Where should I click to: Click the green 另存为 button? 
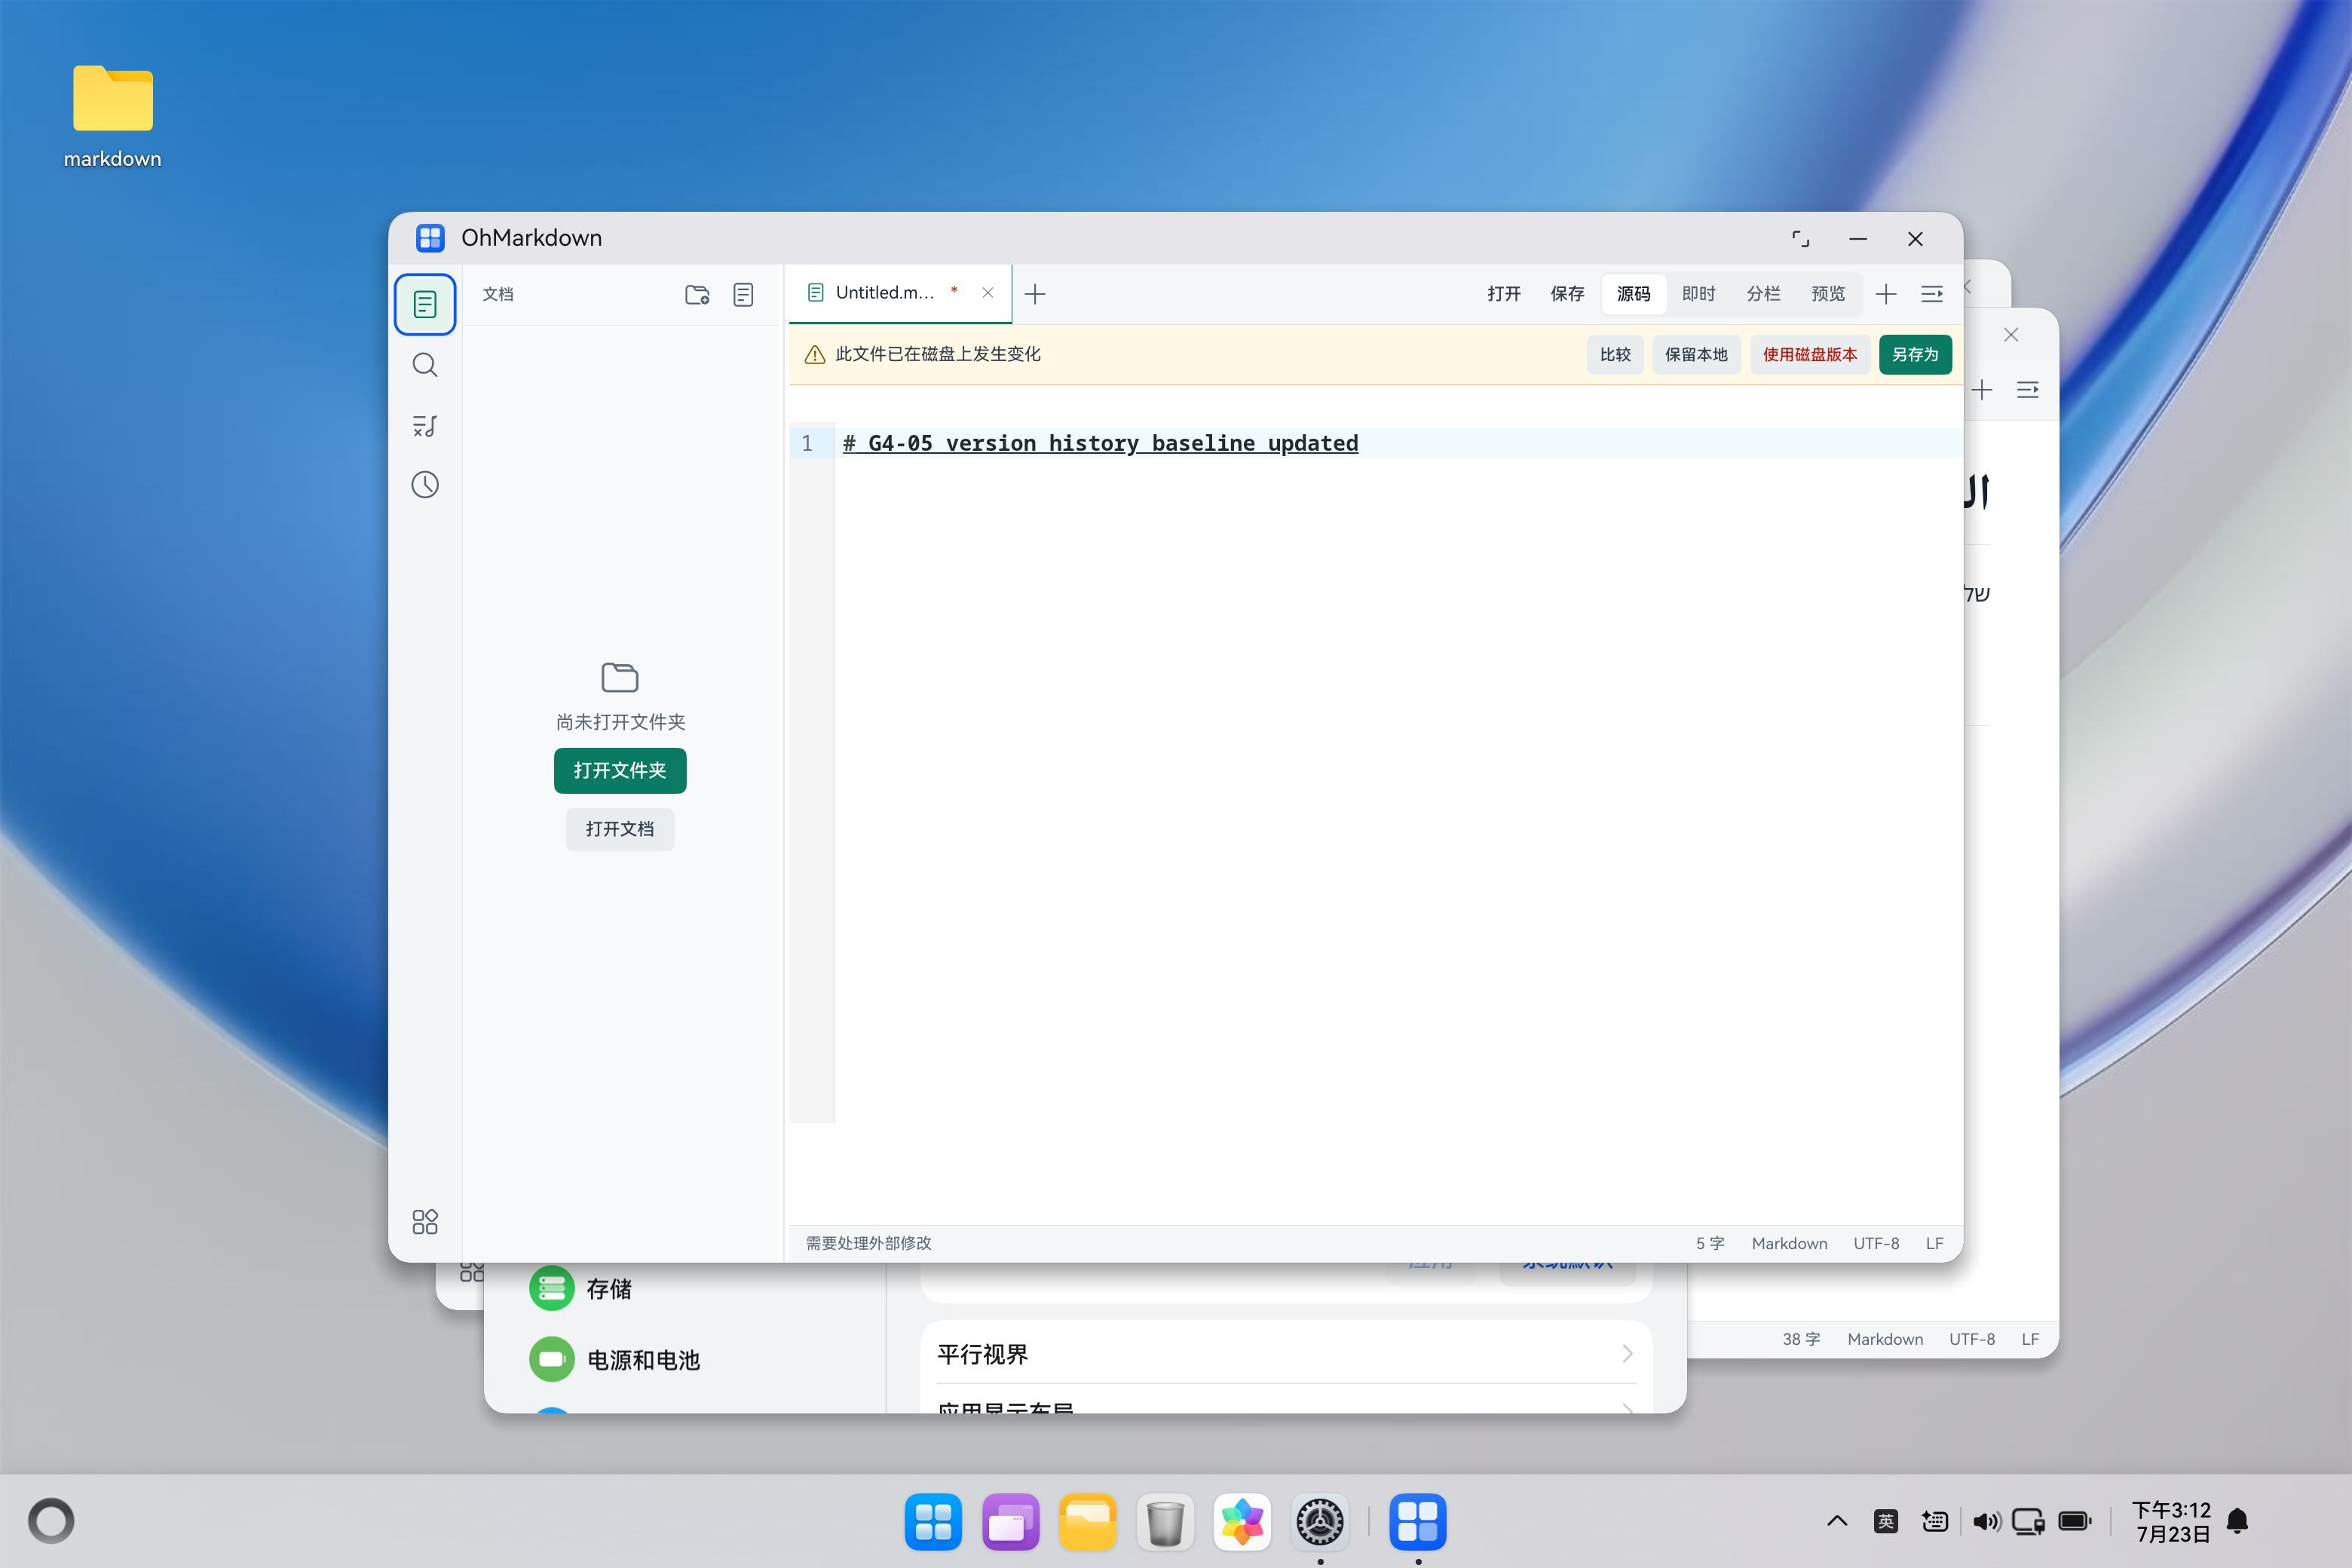pyautogui.click(x=1915, y=355)
